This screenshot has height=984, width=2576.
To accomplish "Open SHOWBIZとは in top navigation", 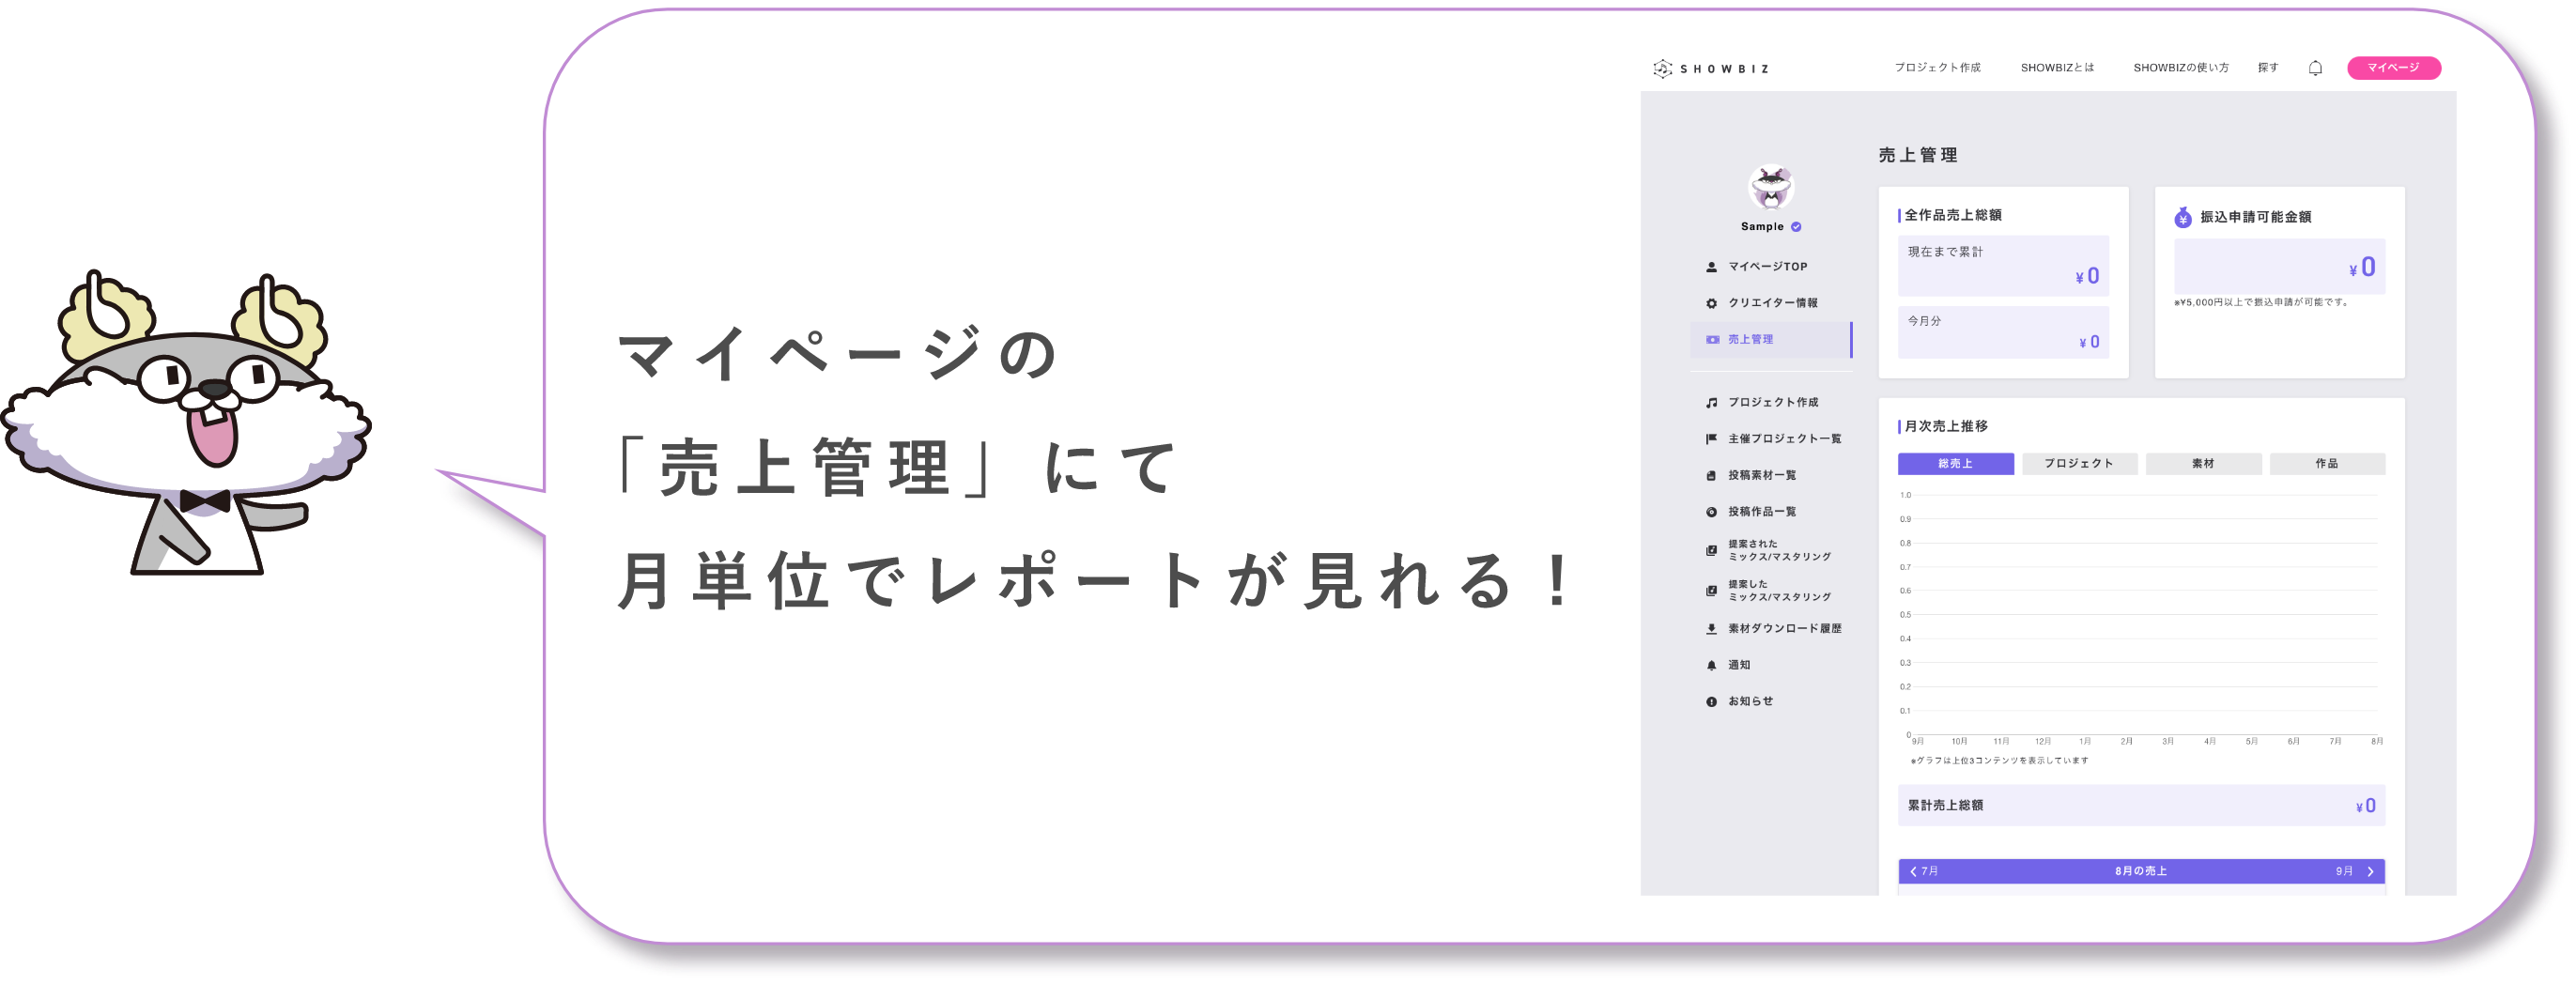I will point(2056,68).
